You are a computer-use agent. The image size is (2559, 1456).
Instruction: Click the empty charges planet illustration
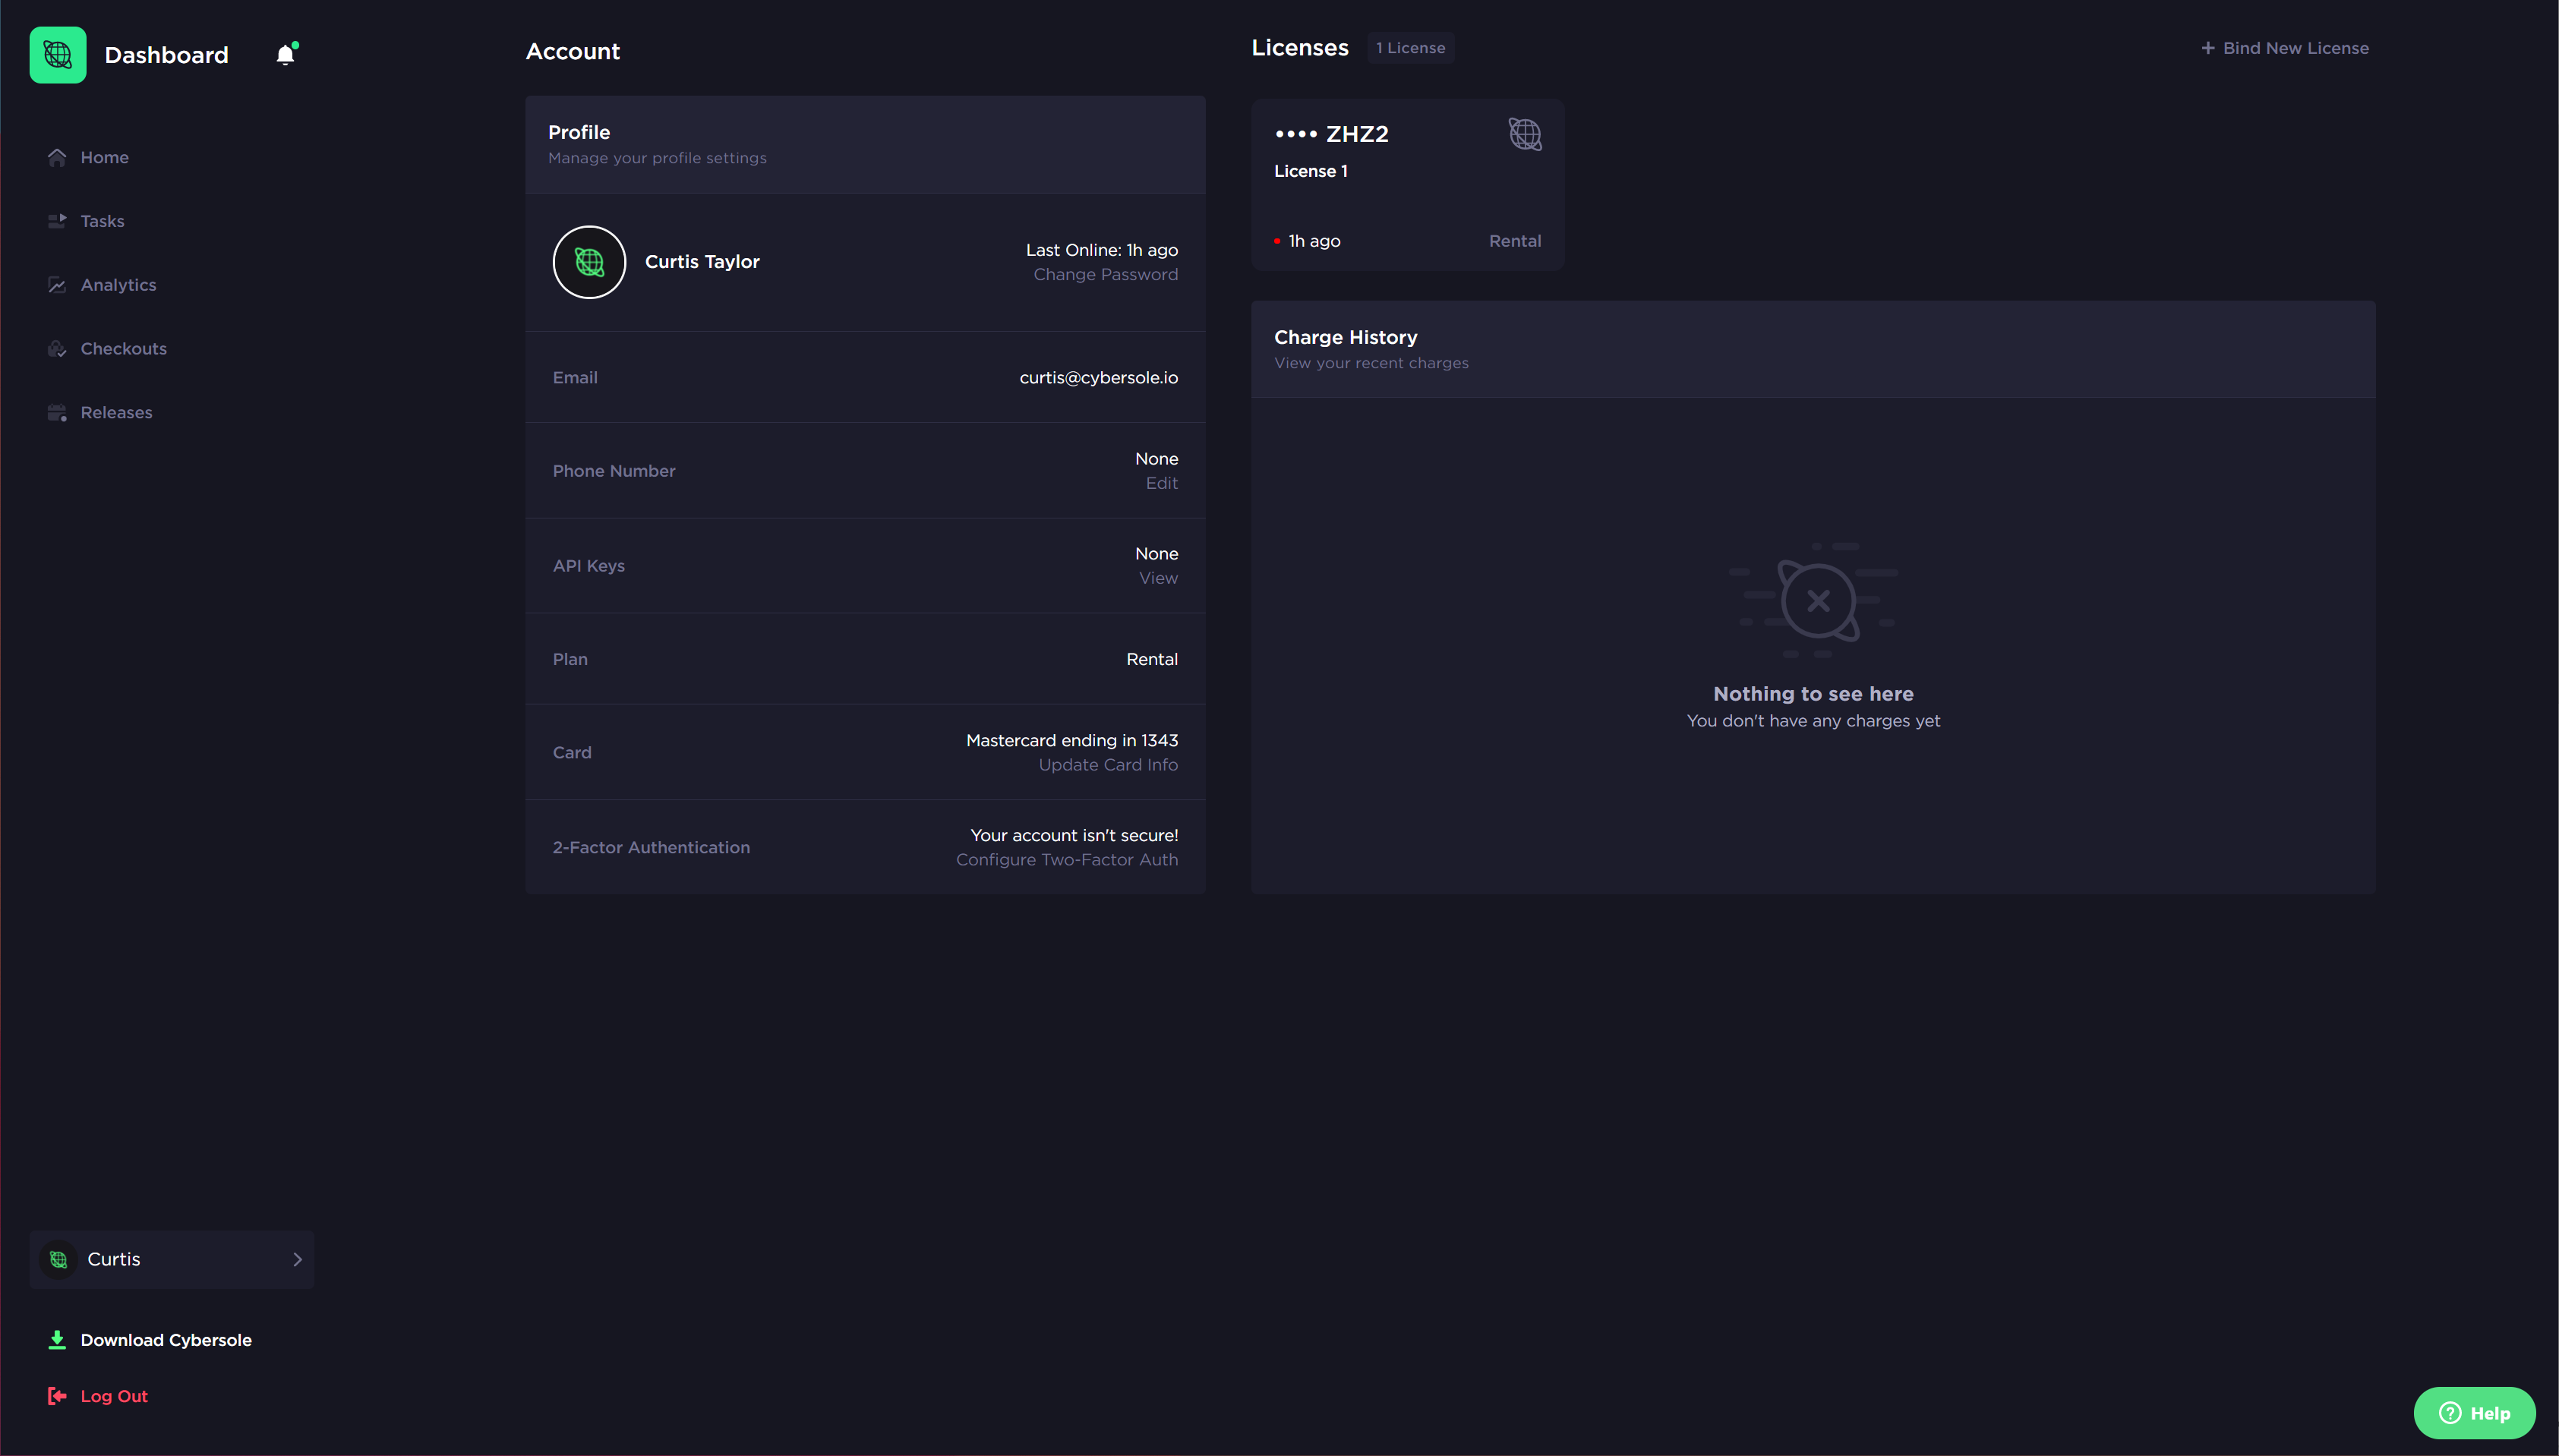coord(1813,600)
